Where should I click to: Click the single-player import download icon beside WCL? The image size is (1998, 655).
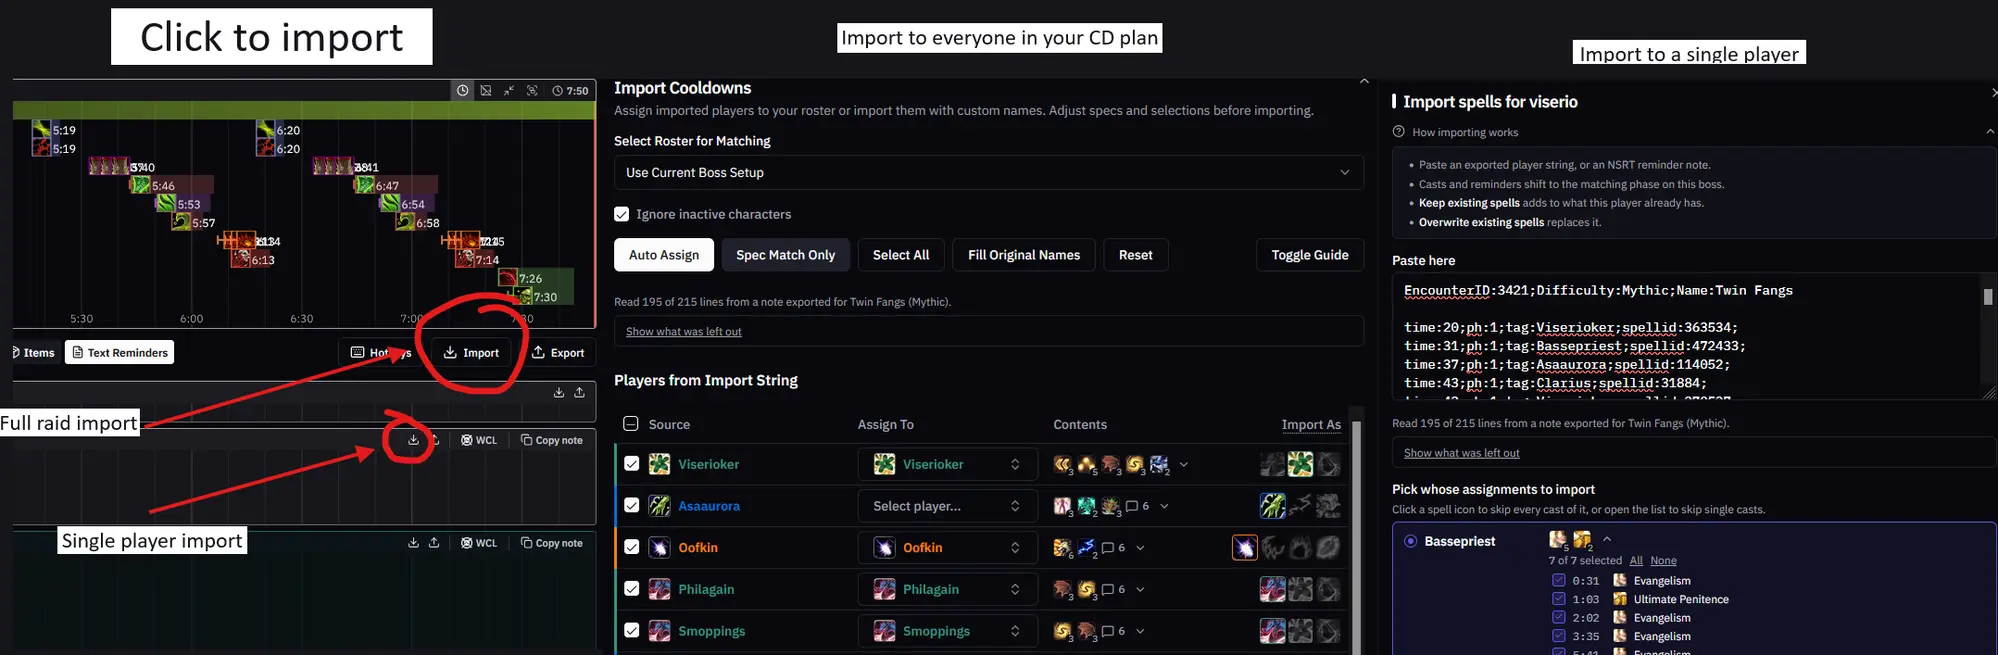413,440
